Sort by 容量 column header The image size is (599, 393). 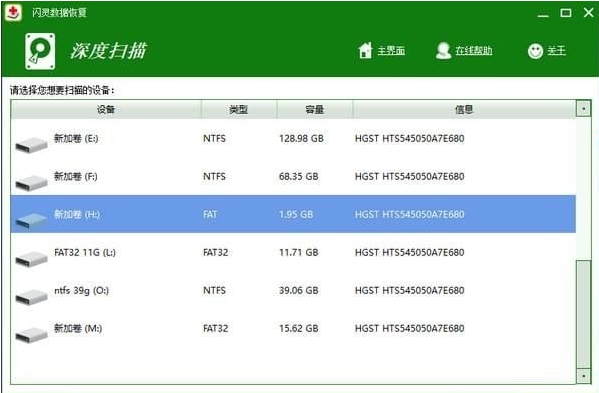click(315, 110)
